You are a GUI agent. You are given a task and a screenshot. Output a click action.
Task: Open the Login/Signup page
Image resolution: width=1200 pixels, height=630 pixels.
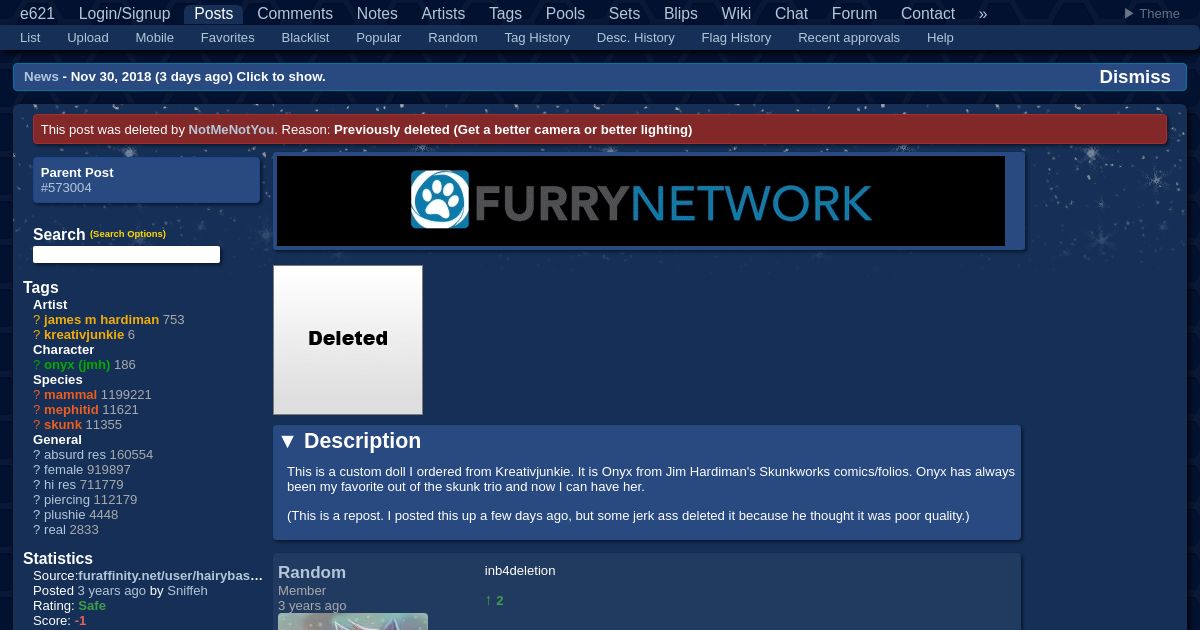coord(124,14)
